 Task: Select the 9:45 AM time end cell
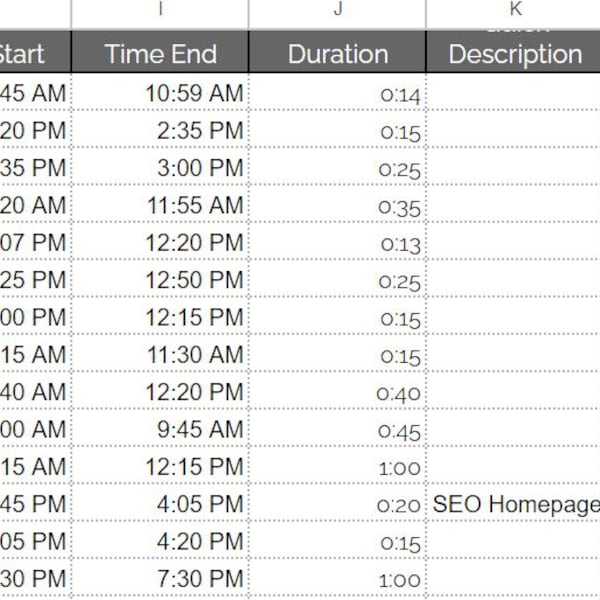tap(160, 428)
